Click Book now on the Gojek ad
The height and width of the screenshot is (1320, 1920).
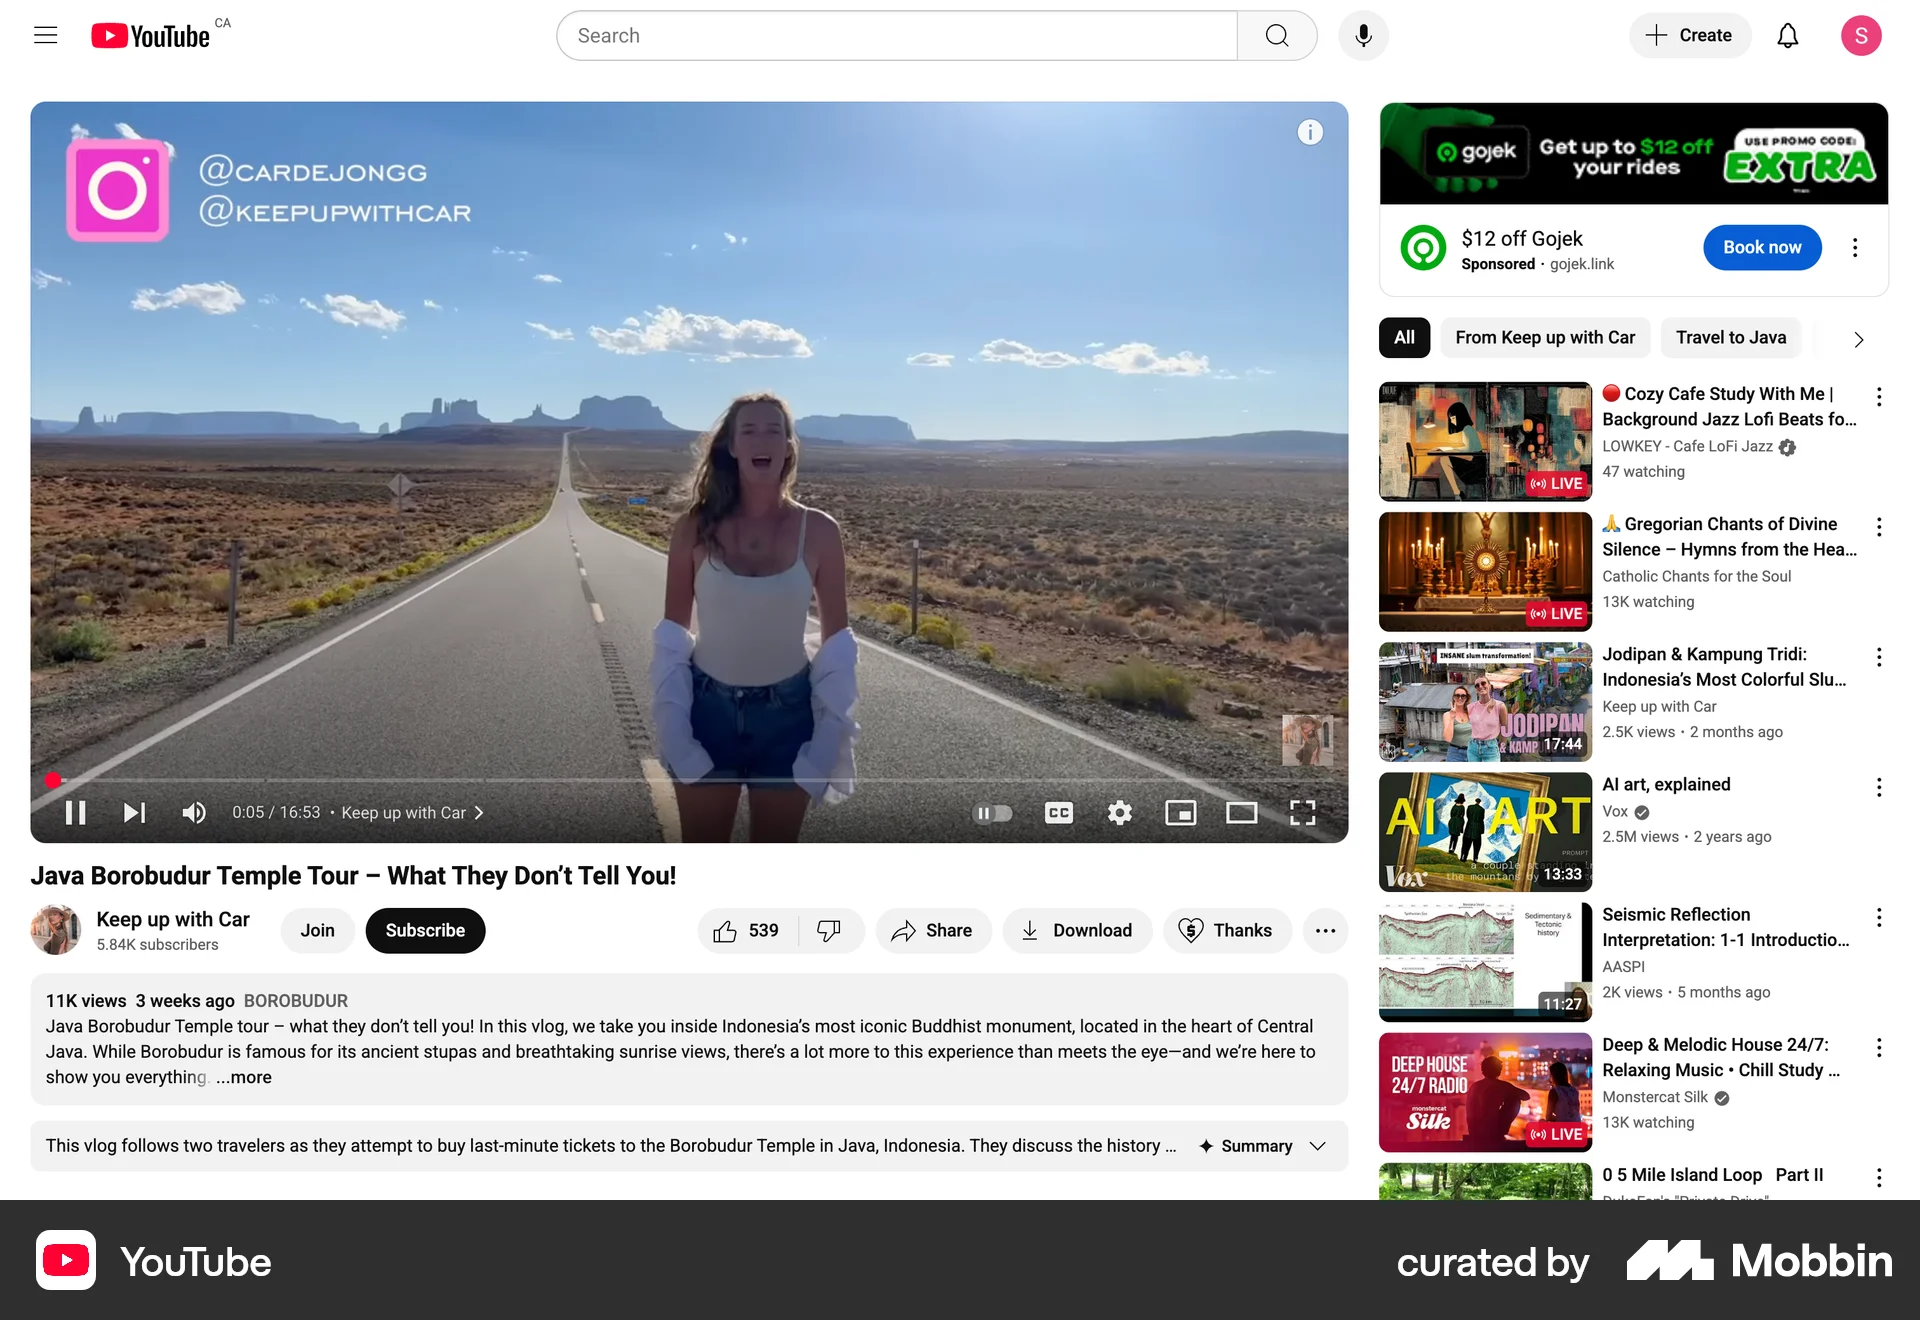[1762, 247]
